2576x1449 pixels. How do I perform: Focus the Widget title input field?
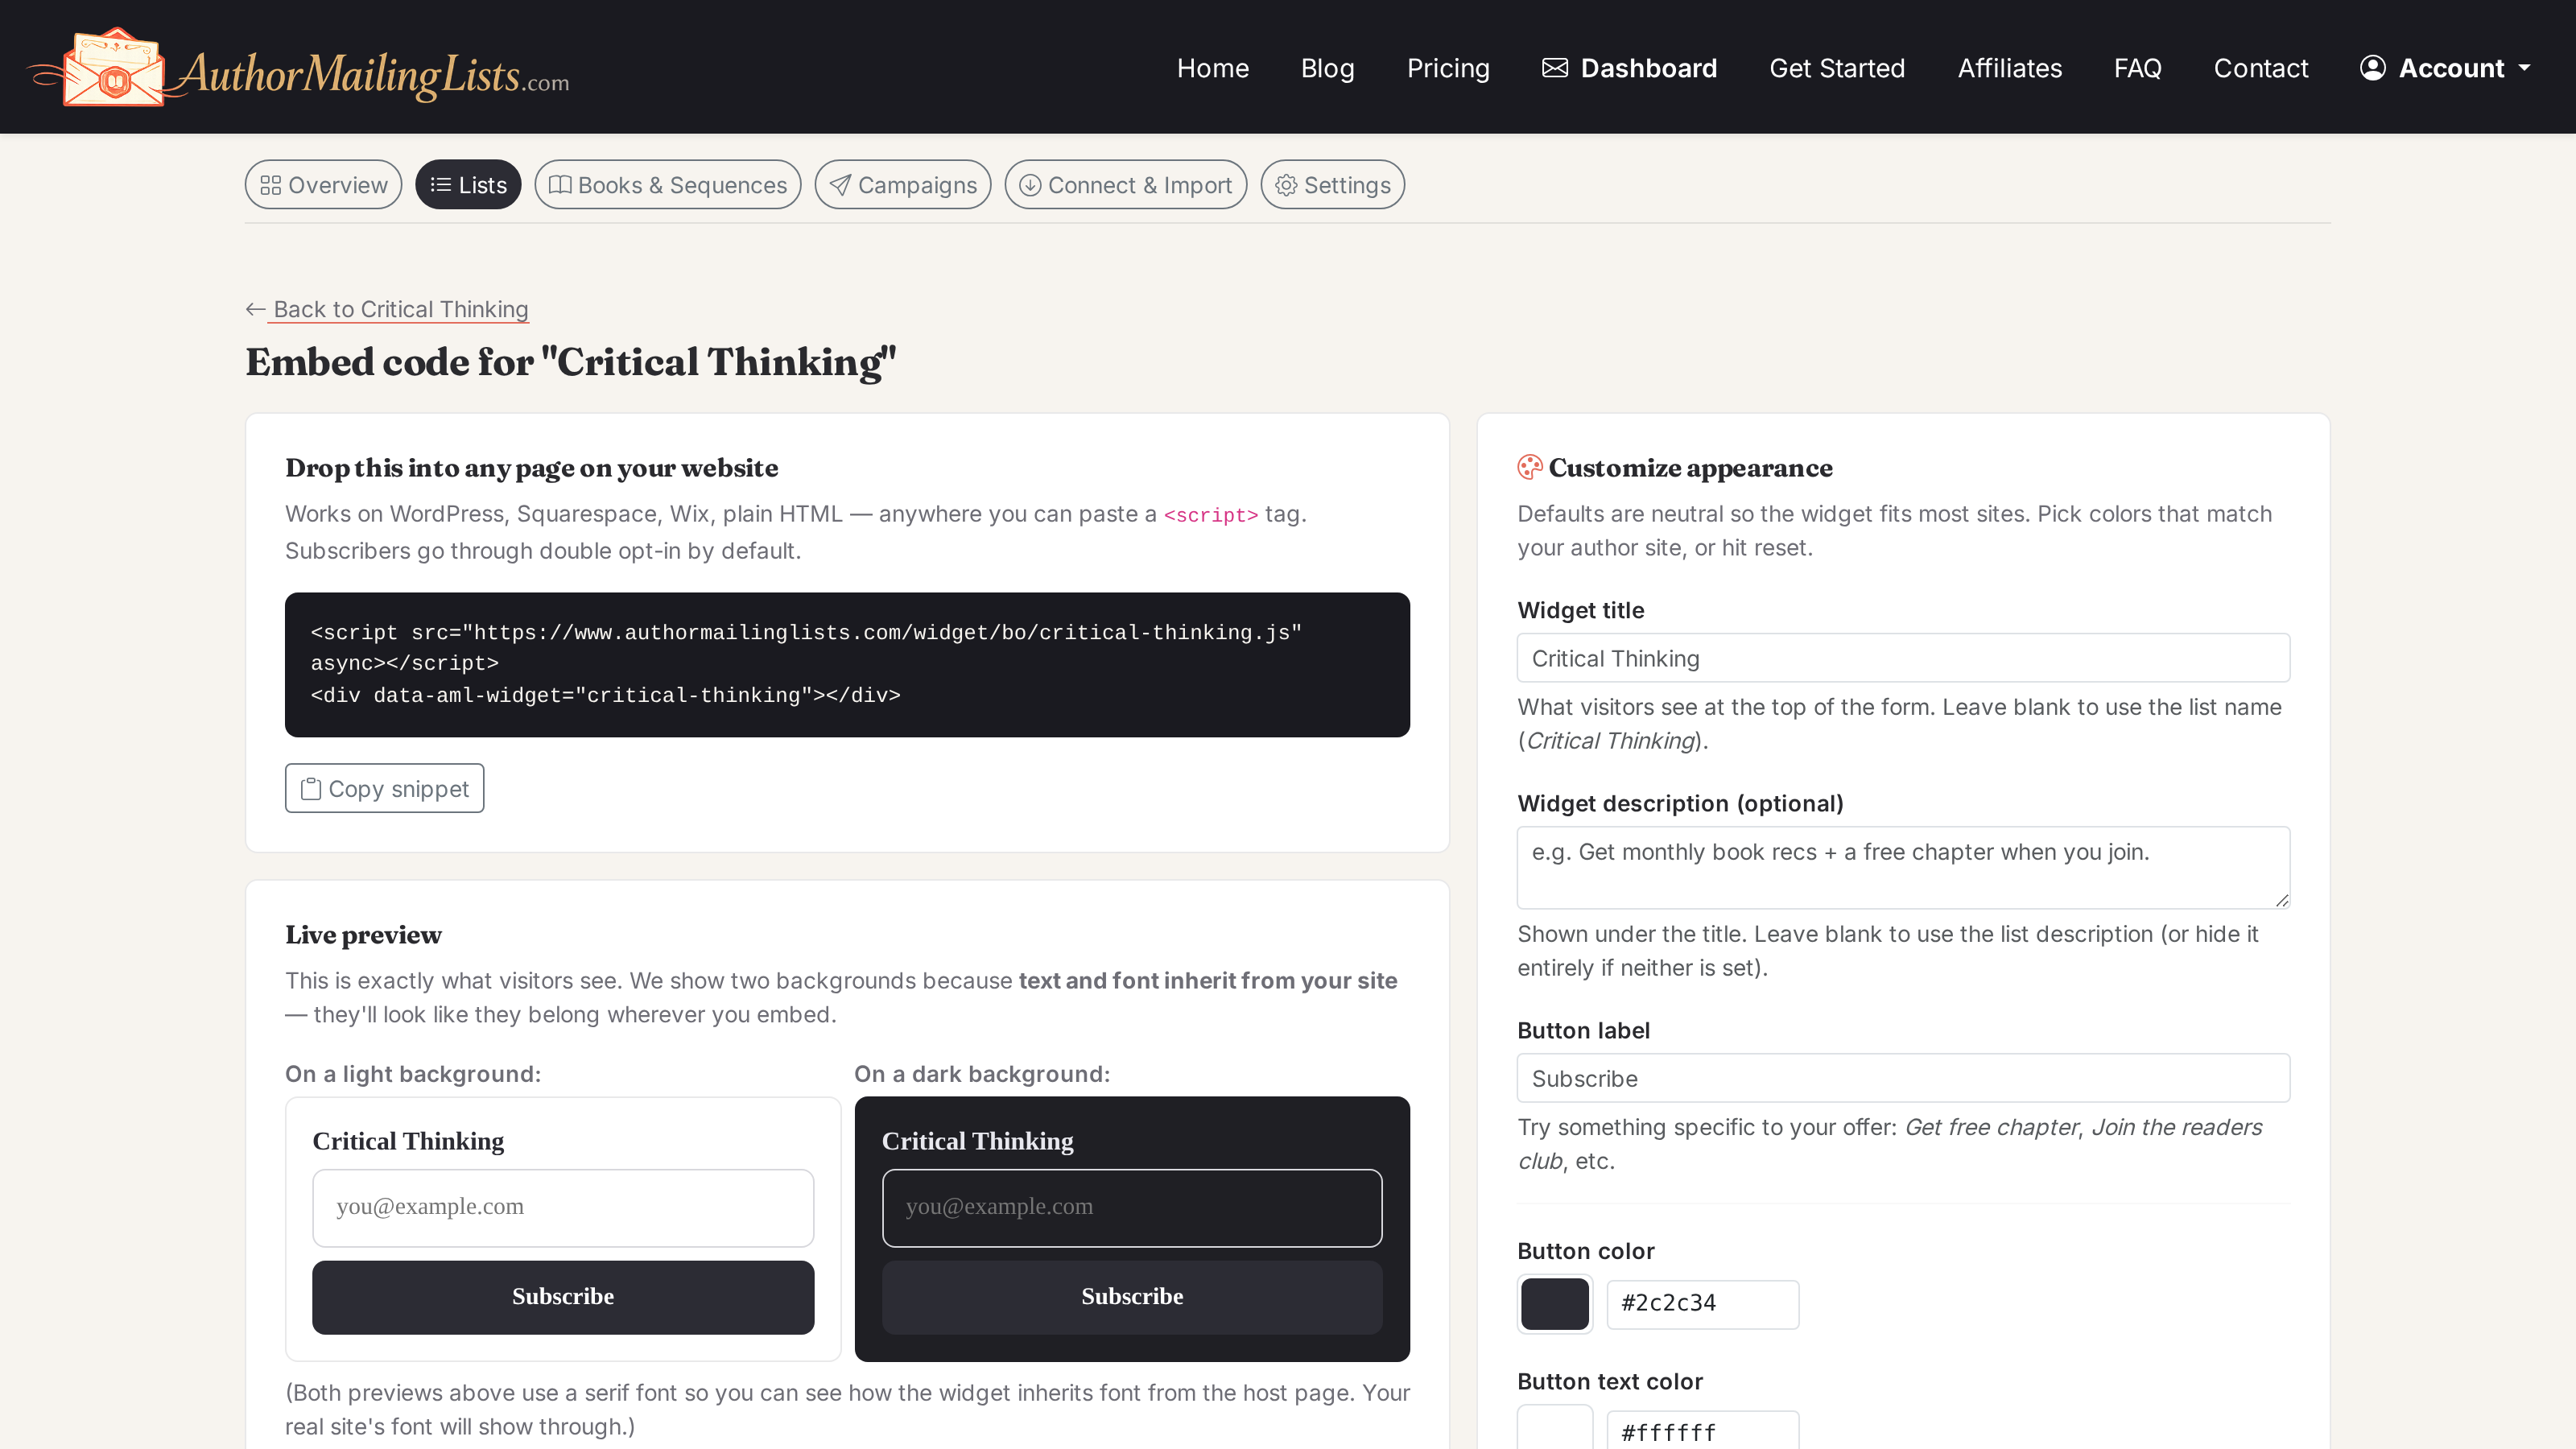click(x=1903, y=658)
